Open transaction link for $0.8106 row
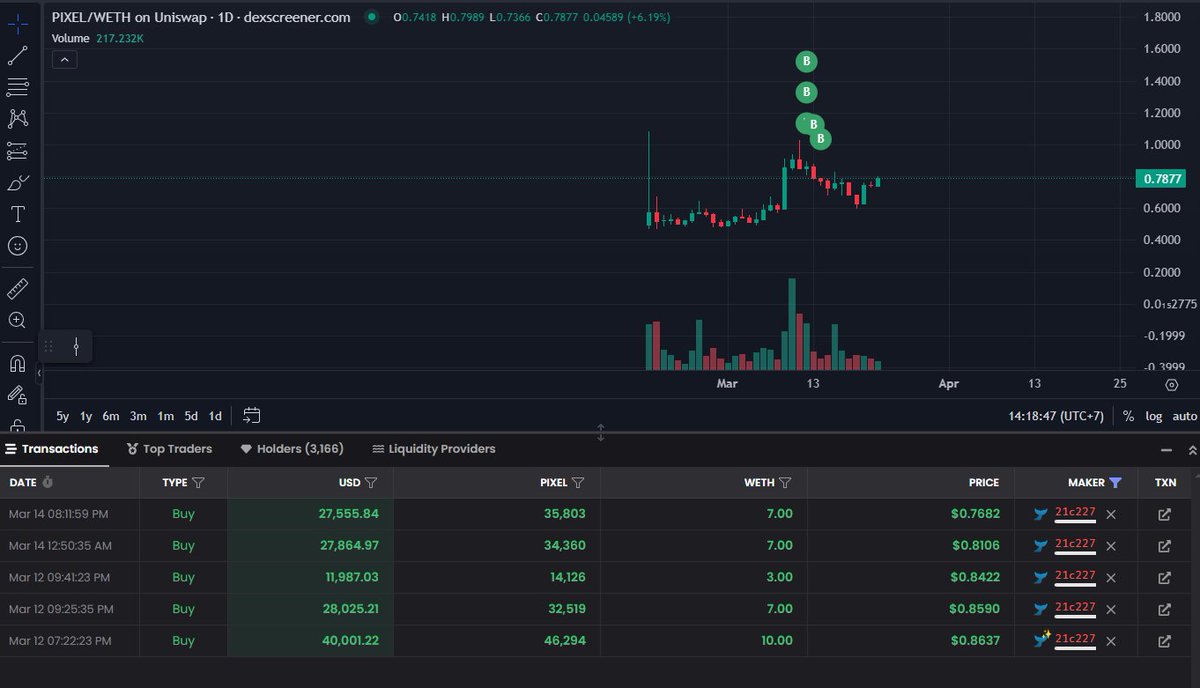 (x=1164, y=546)
